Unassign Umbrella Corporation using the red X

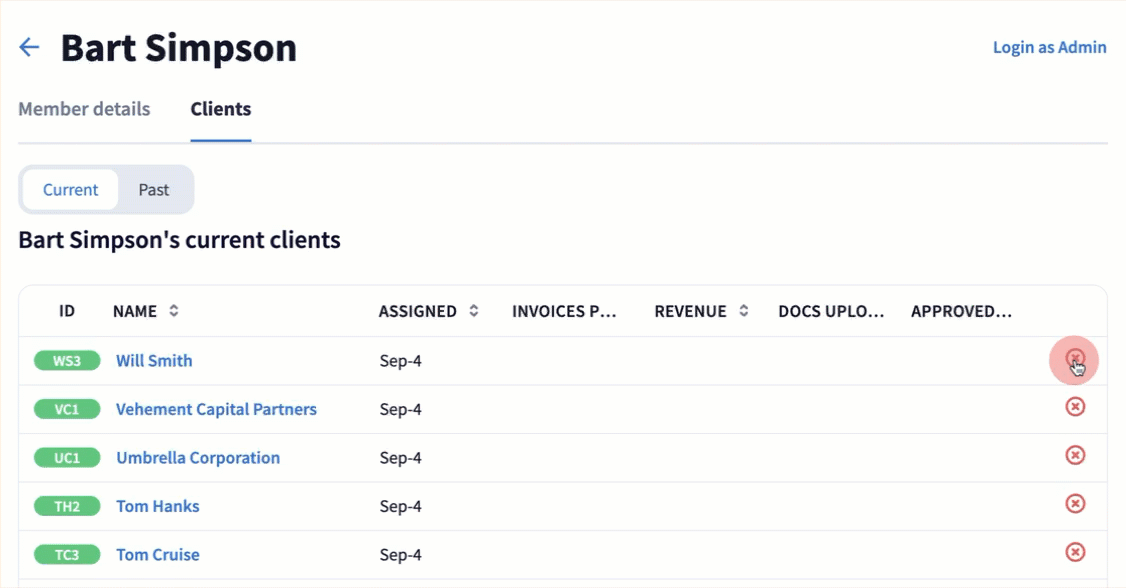[1075, 455]
